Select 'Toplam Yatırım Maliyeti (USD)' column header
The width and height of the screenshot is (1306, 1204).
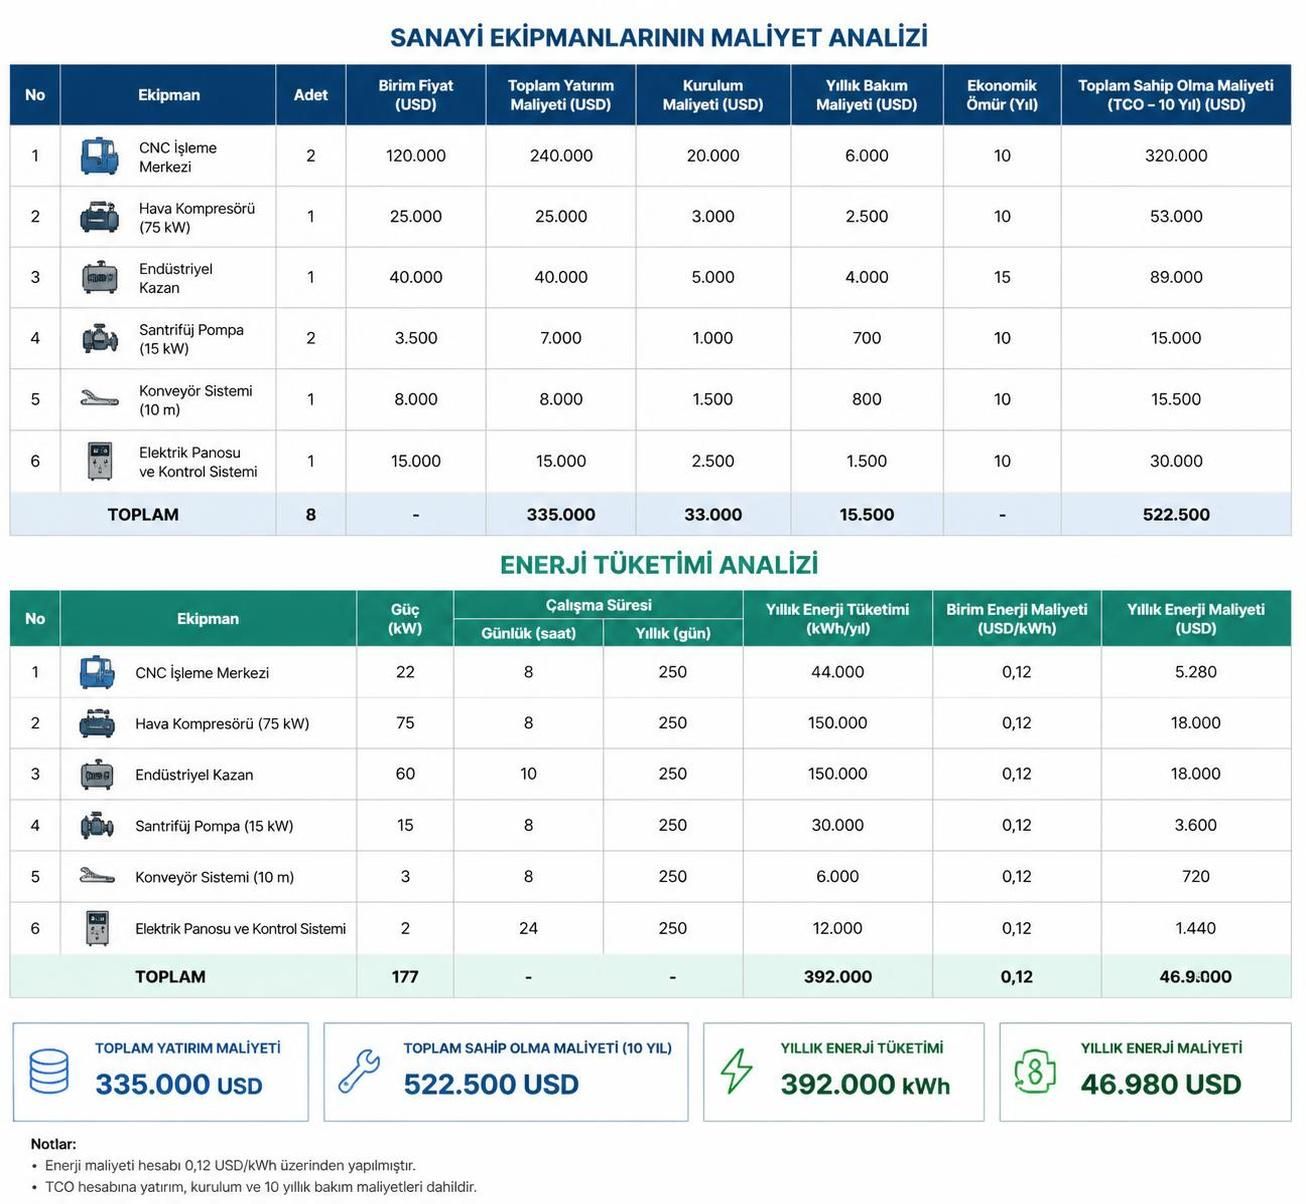pyautogui.click(x=561, y=95)
